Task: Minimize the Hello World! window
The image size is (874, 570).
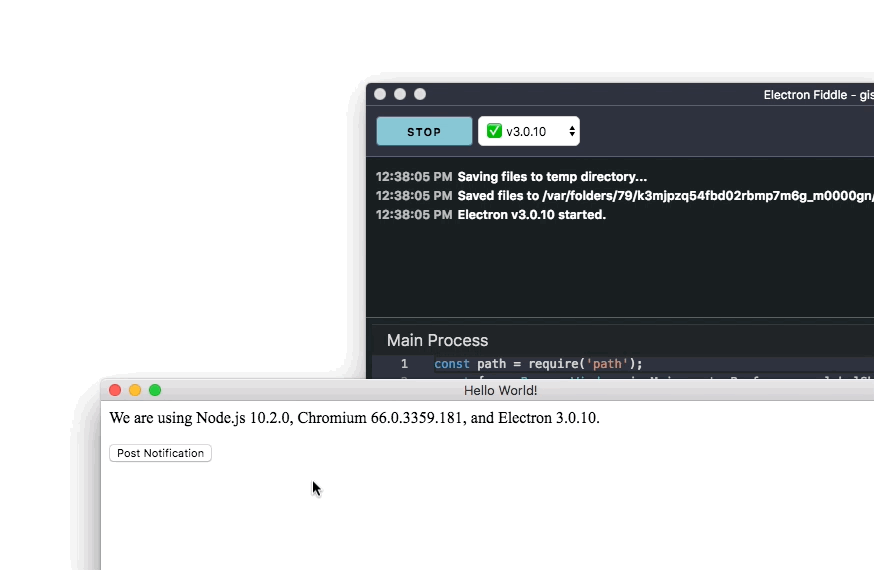Action: (135, 390)
